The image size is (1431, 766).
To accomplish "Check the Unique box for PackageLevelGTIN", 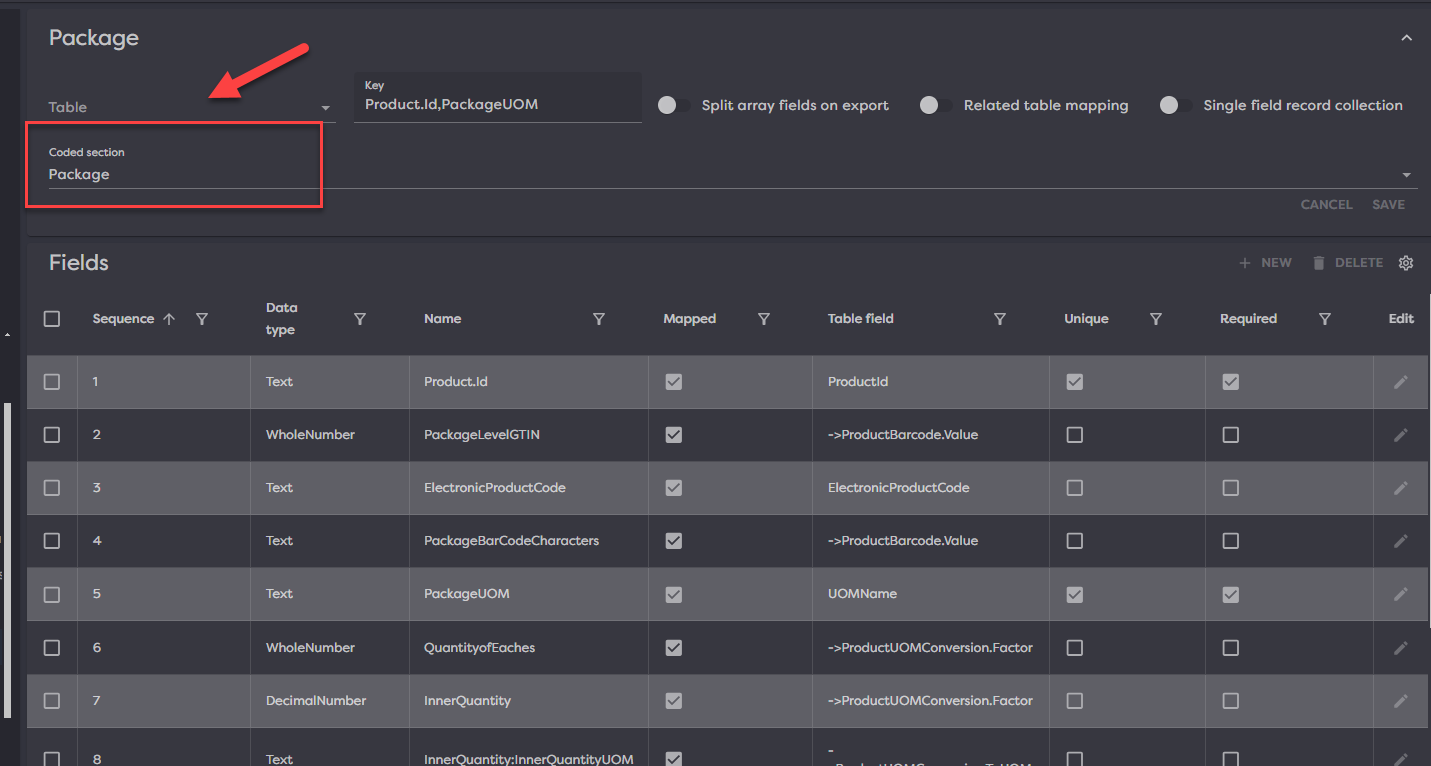I will click(1075, 435).
